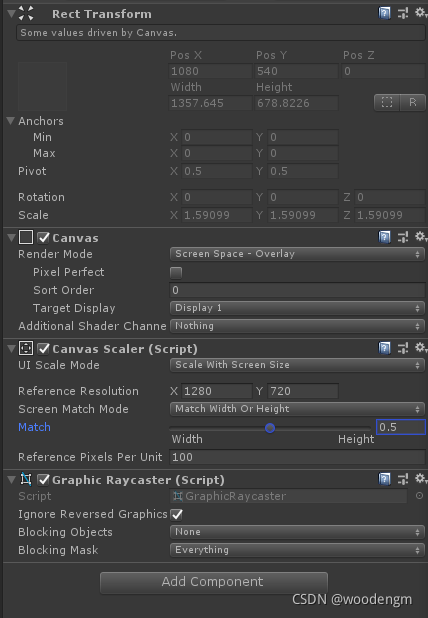Click the Canvas component icon
Viewport: 428px width, 618px height.
pos(26,237)
